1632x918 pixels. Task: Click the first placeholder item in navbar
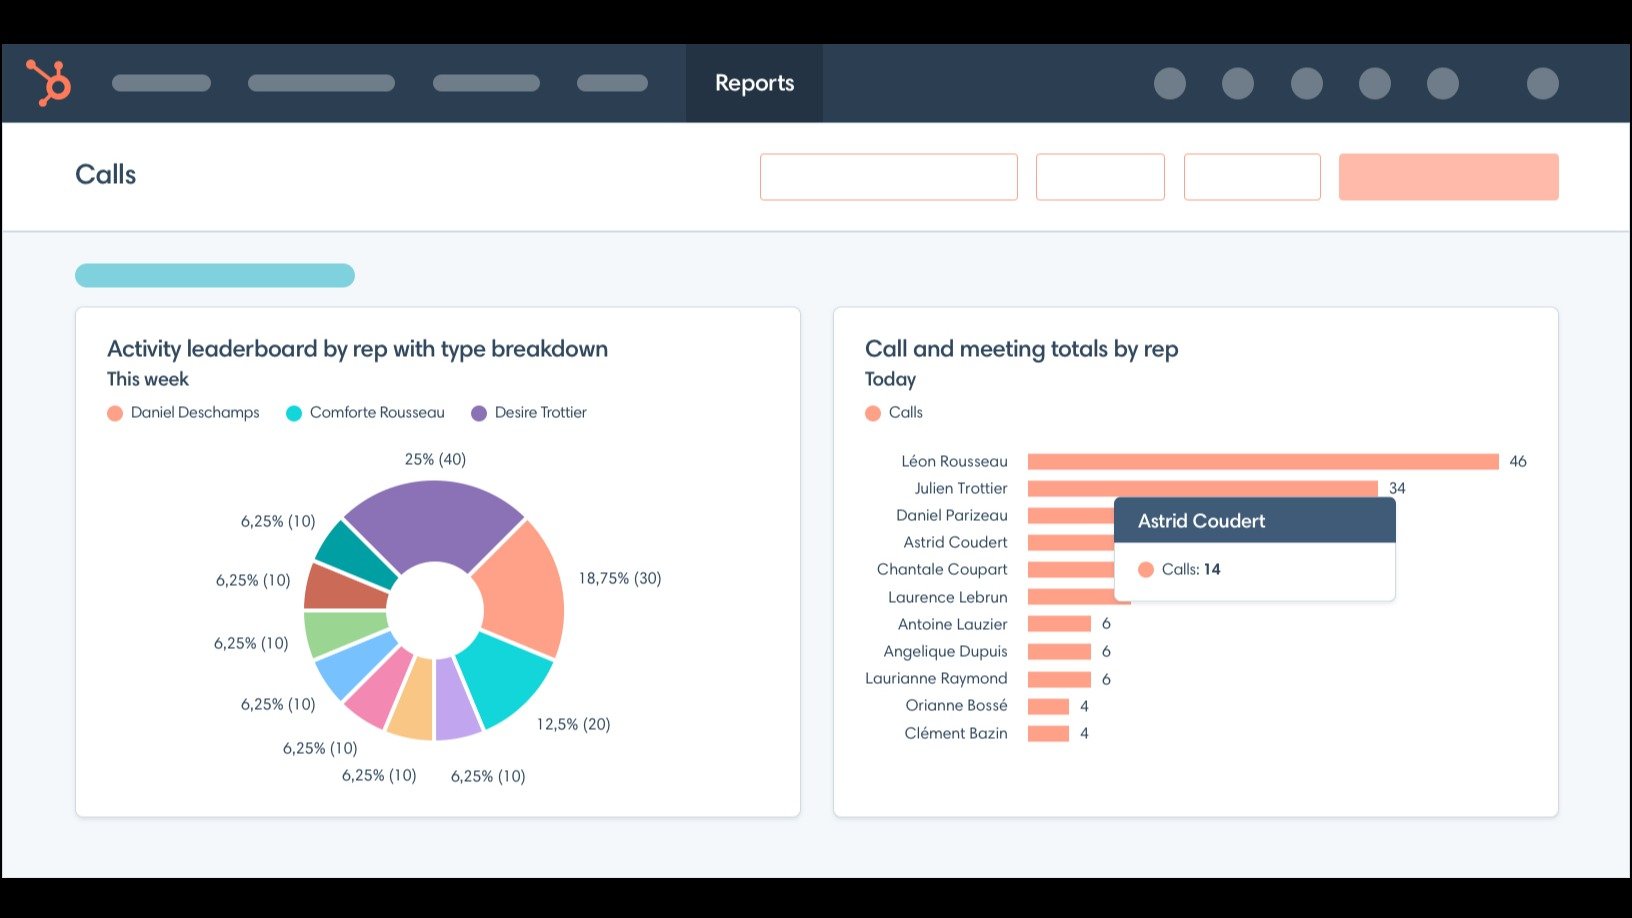click(x=161, y=83)
